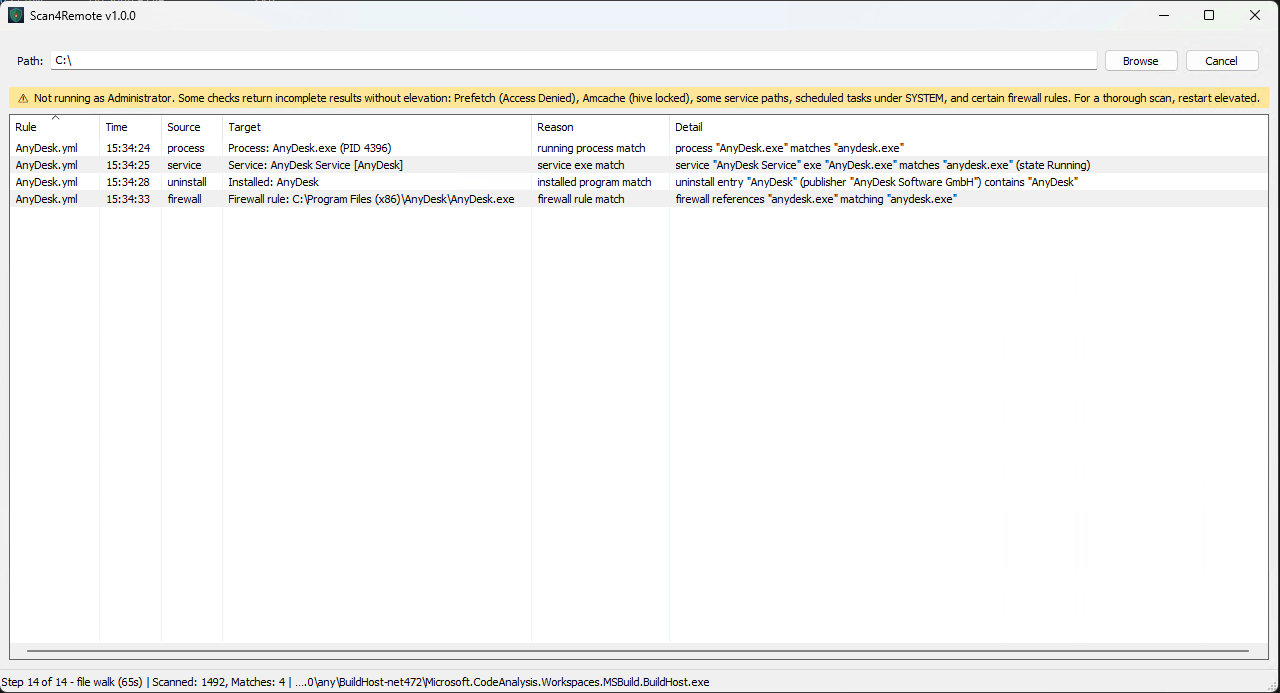Click the 'Scanned: 1492, Matches: 4' status text
This screenshot has width=1280, height=693.
point(219,682)
